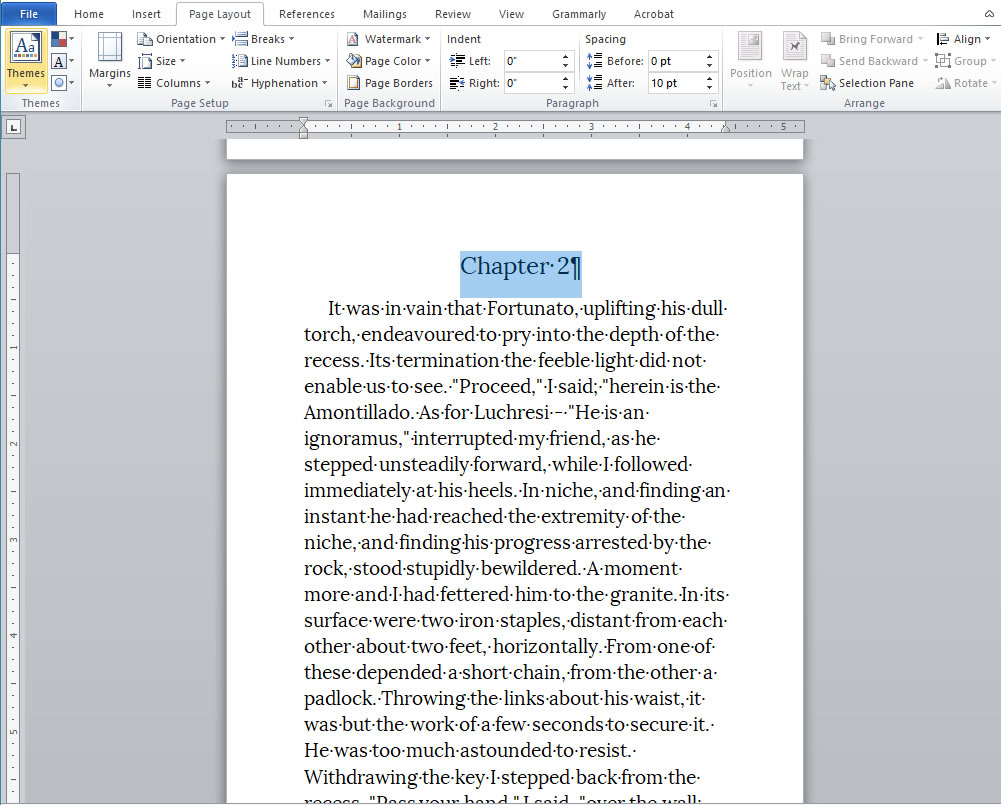This screenshot has height=805, width=1001.
Task: Click the Theme Colors icon
Action: pos(60,39)
